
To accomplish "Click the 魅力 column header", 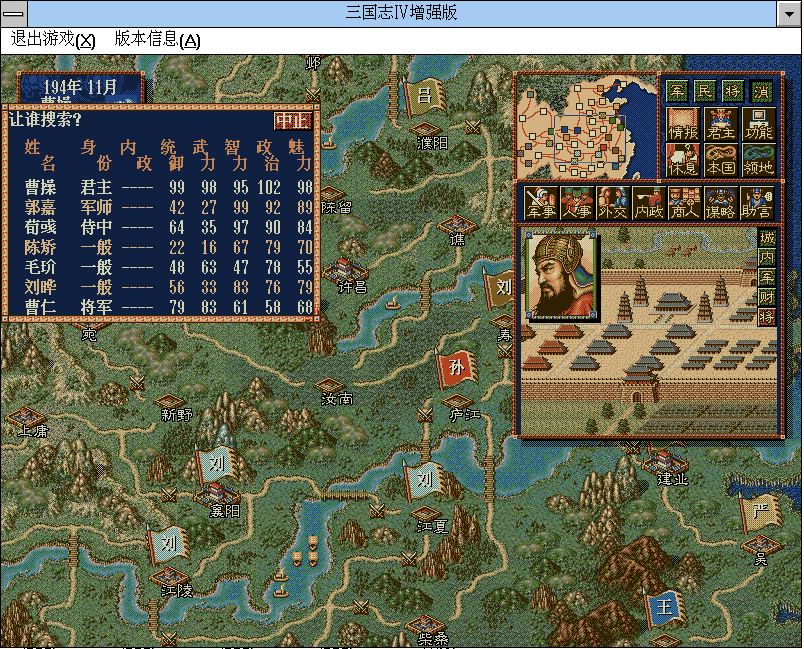I will pos(301,155).
